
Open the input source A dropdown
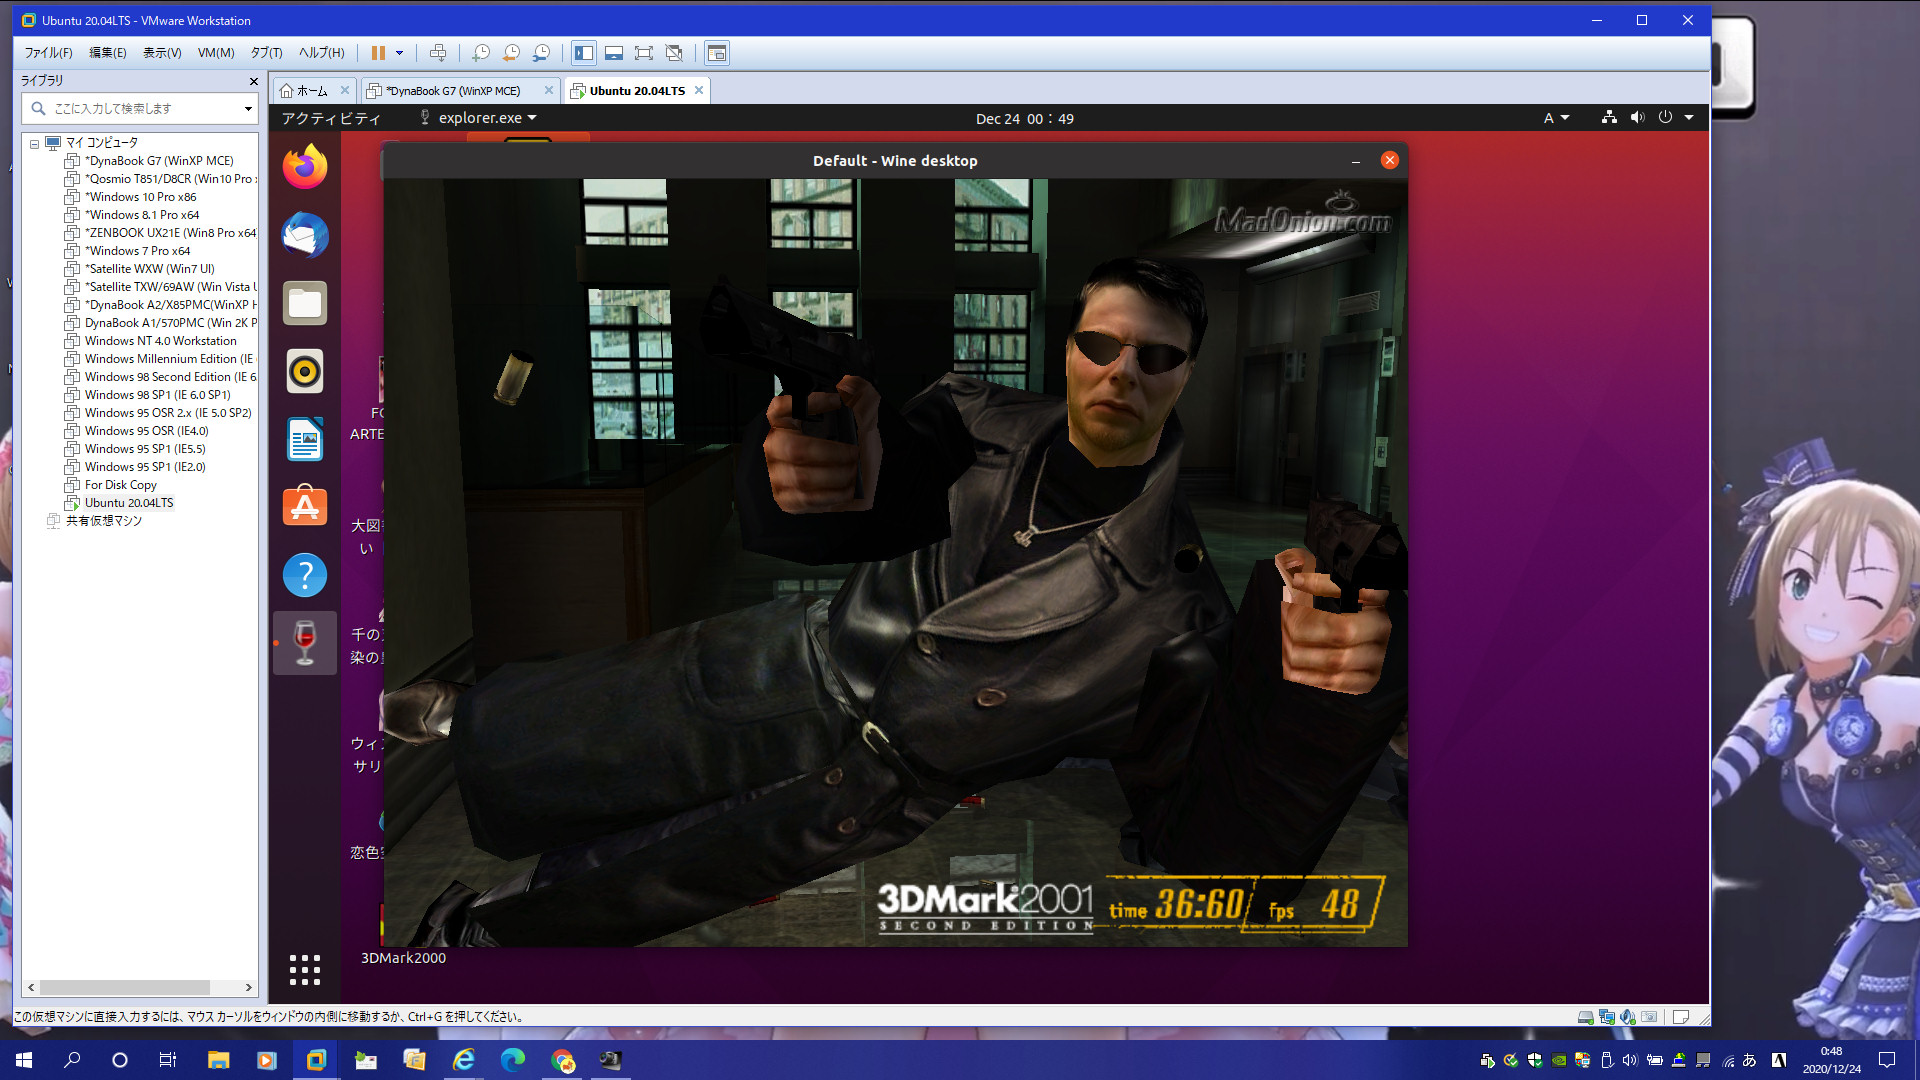pos(1556,118)
